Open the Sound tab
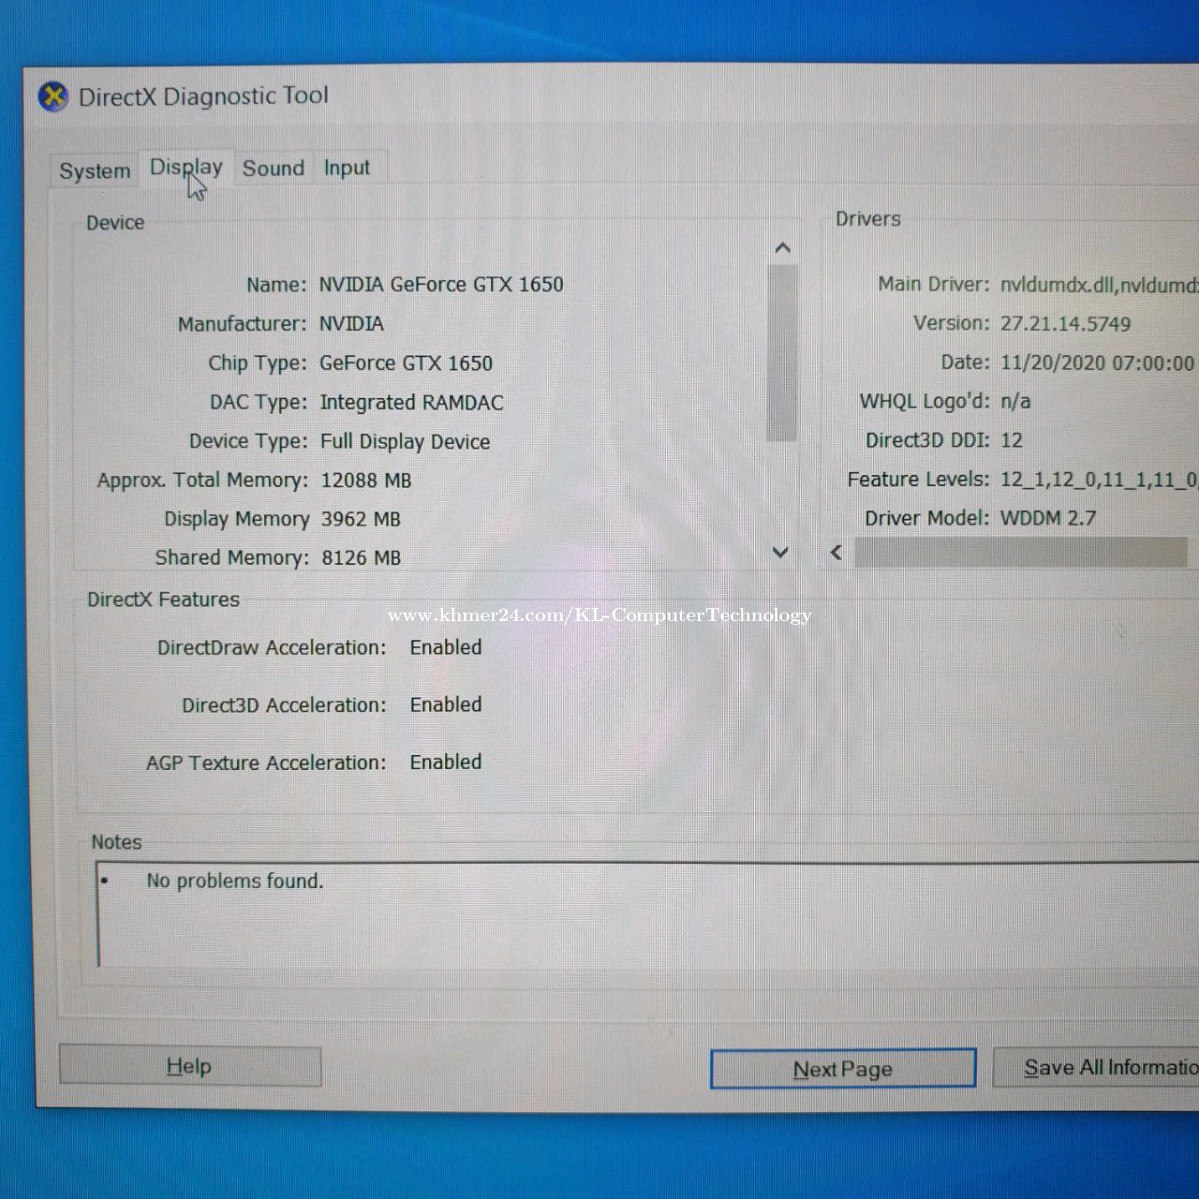Image resolution: width=1199 pixels, height=1199 pixels. [x=273, y=168]
